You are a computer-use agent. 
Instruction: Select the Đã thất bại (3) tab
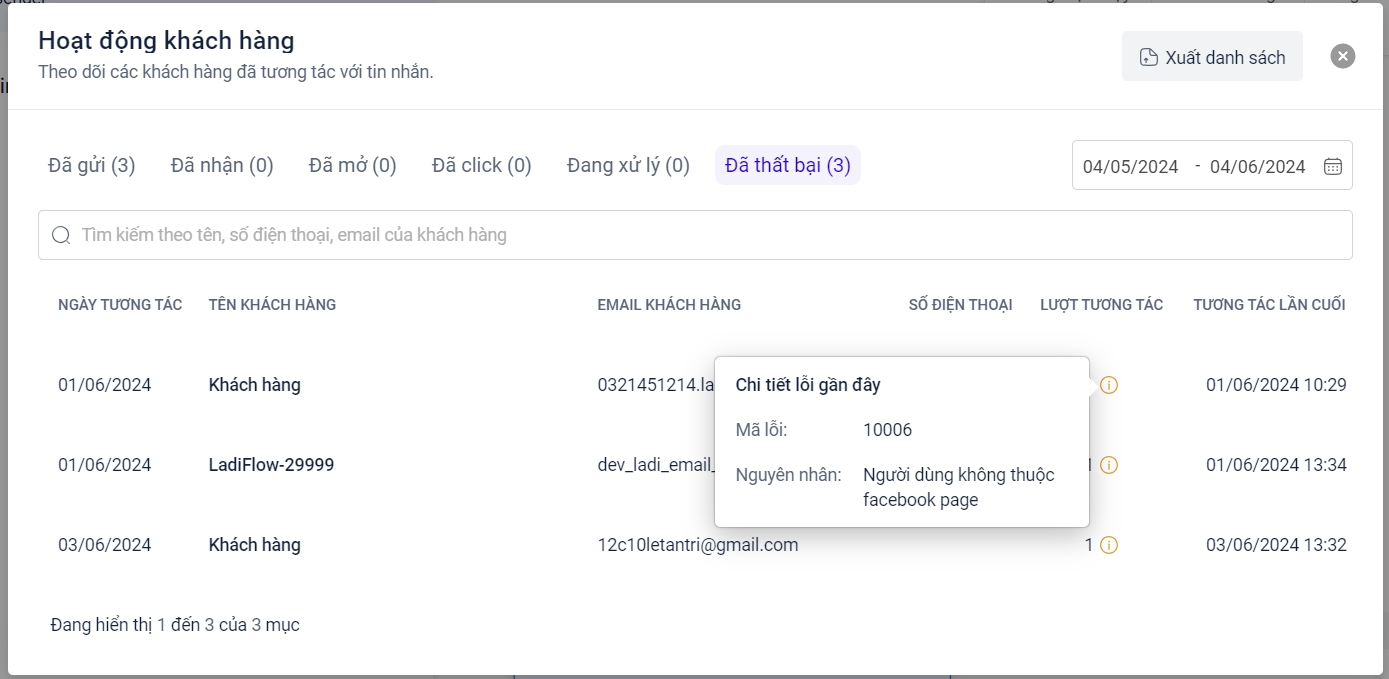click(788, 165)
